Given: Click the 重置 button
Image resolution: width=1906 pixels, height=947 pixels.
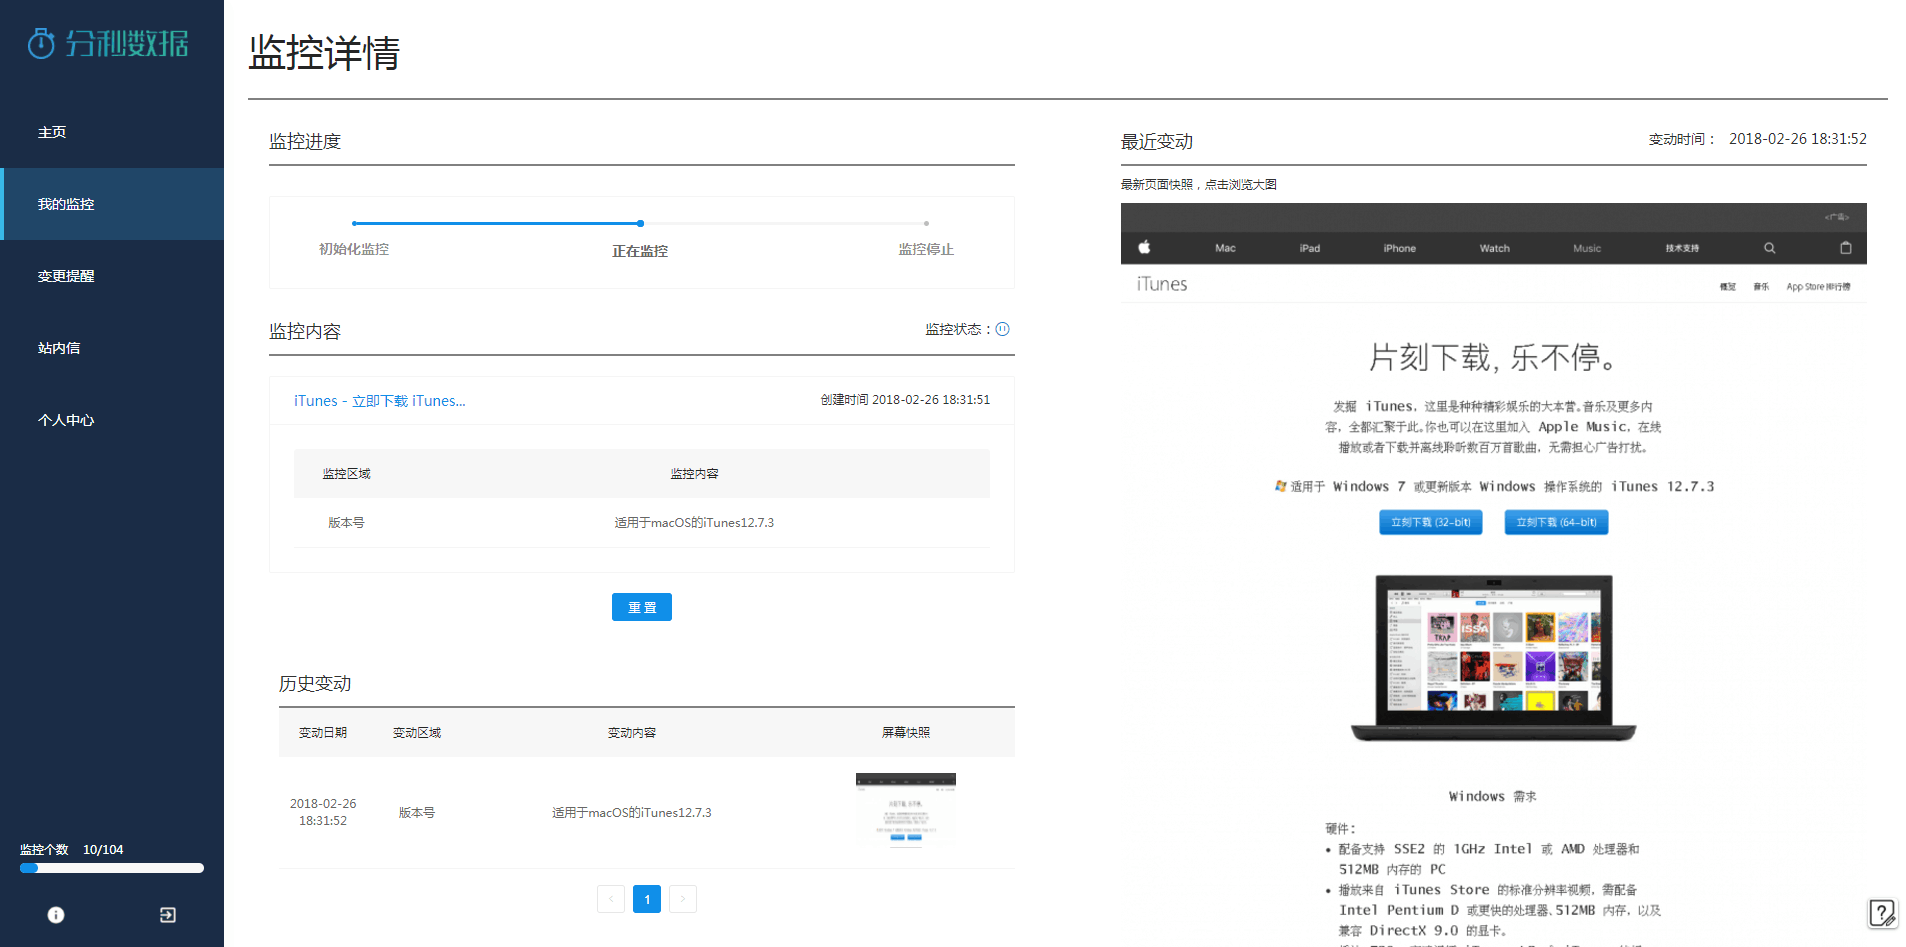Looking at the screenshot, I should [642, 607].
